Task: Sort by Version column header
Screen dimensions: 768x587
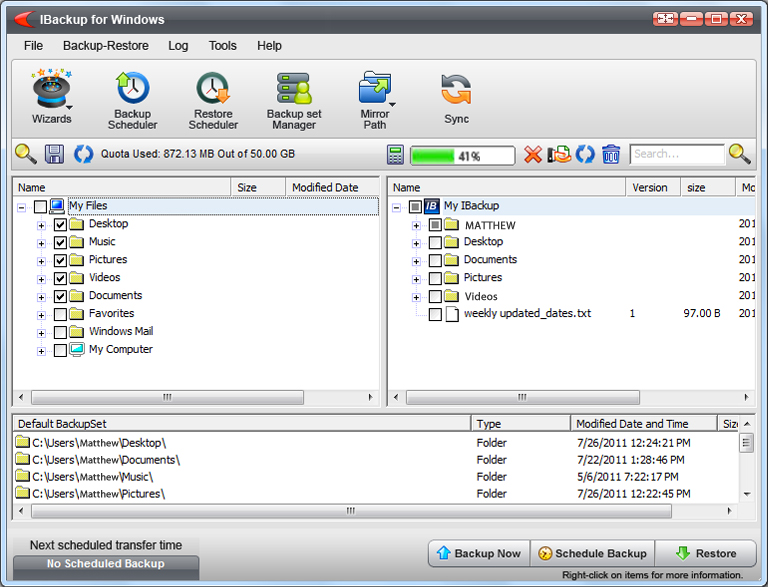Action: pos(653,188)
